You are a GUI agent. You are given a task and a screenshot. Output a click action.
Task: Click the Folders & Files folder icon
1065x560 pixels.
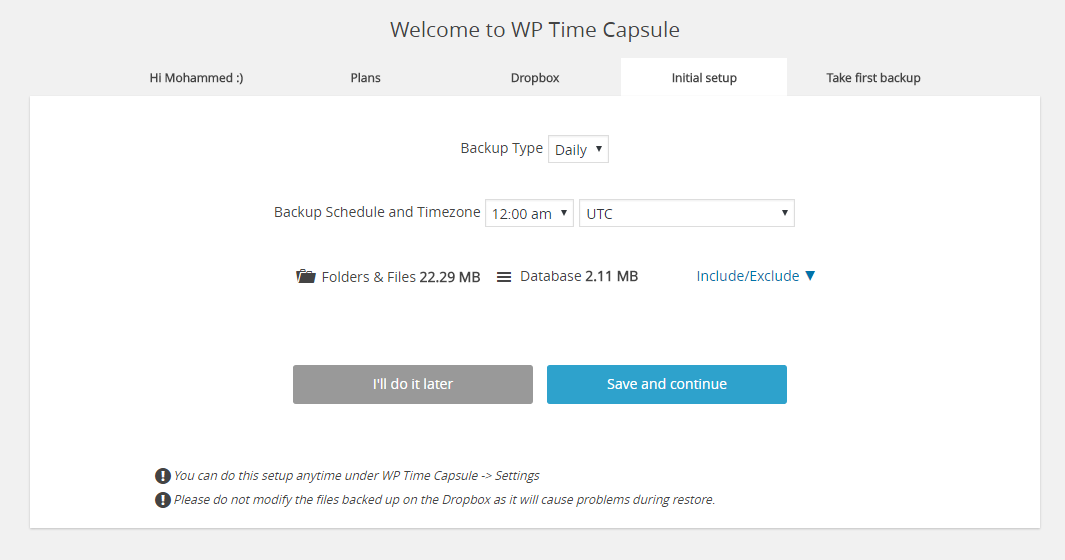coord(306,276)
